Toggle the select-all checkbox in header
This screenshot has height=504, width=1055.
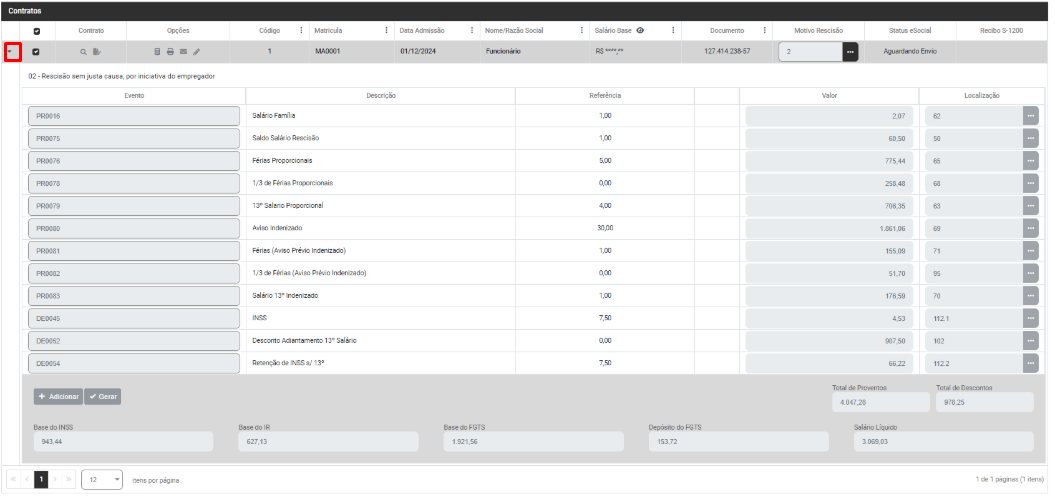click(37, 31)
